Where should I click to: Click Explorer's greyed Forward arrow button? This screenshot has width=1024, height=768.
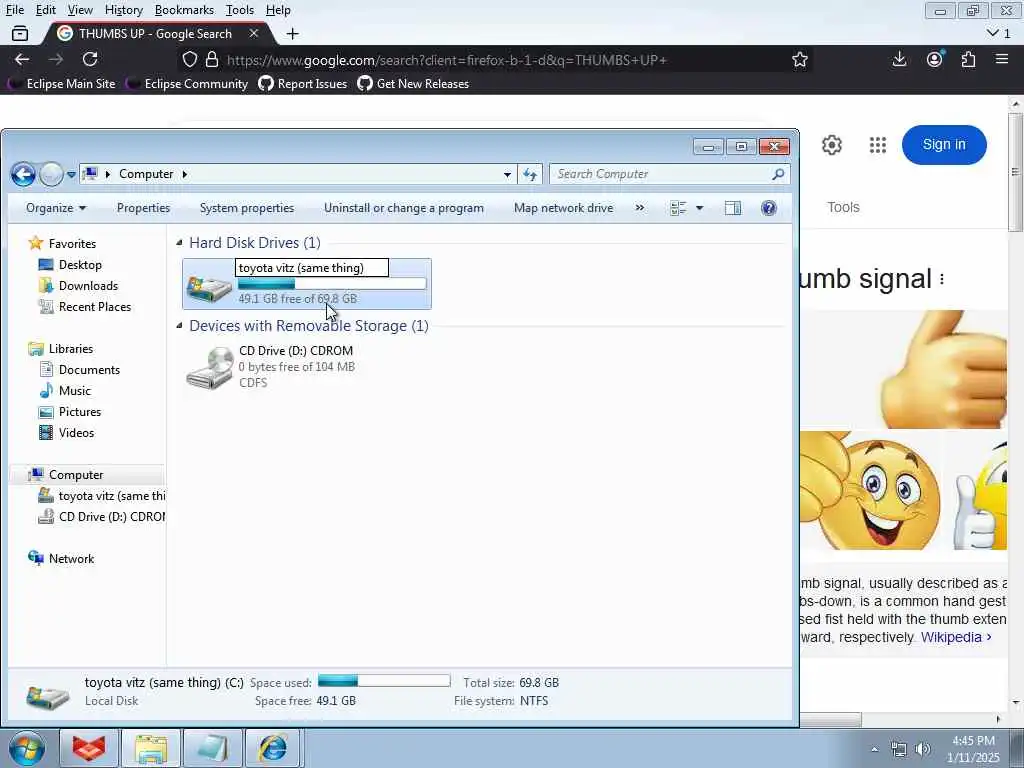[51, 174]
